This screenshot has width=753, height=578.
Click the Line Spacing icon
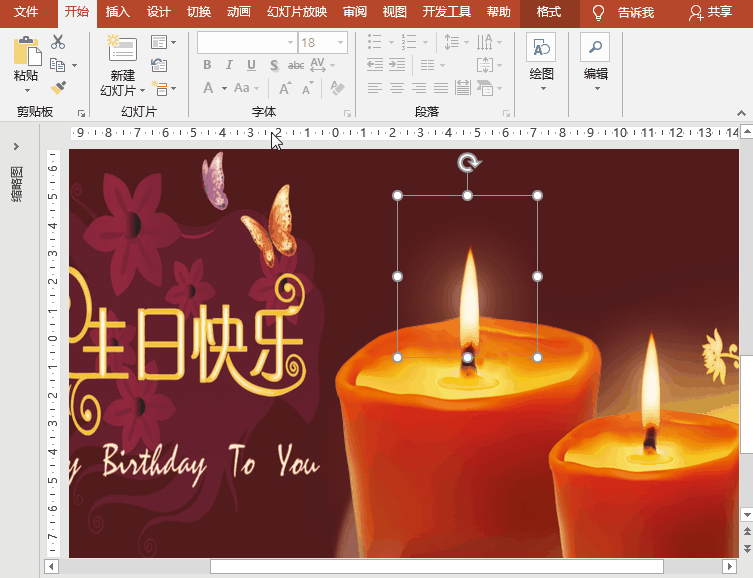[x=451, y=42]
